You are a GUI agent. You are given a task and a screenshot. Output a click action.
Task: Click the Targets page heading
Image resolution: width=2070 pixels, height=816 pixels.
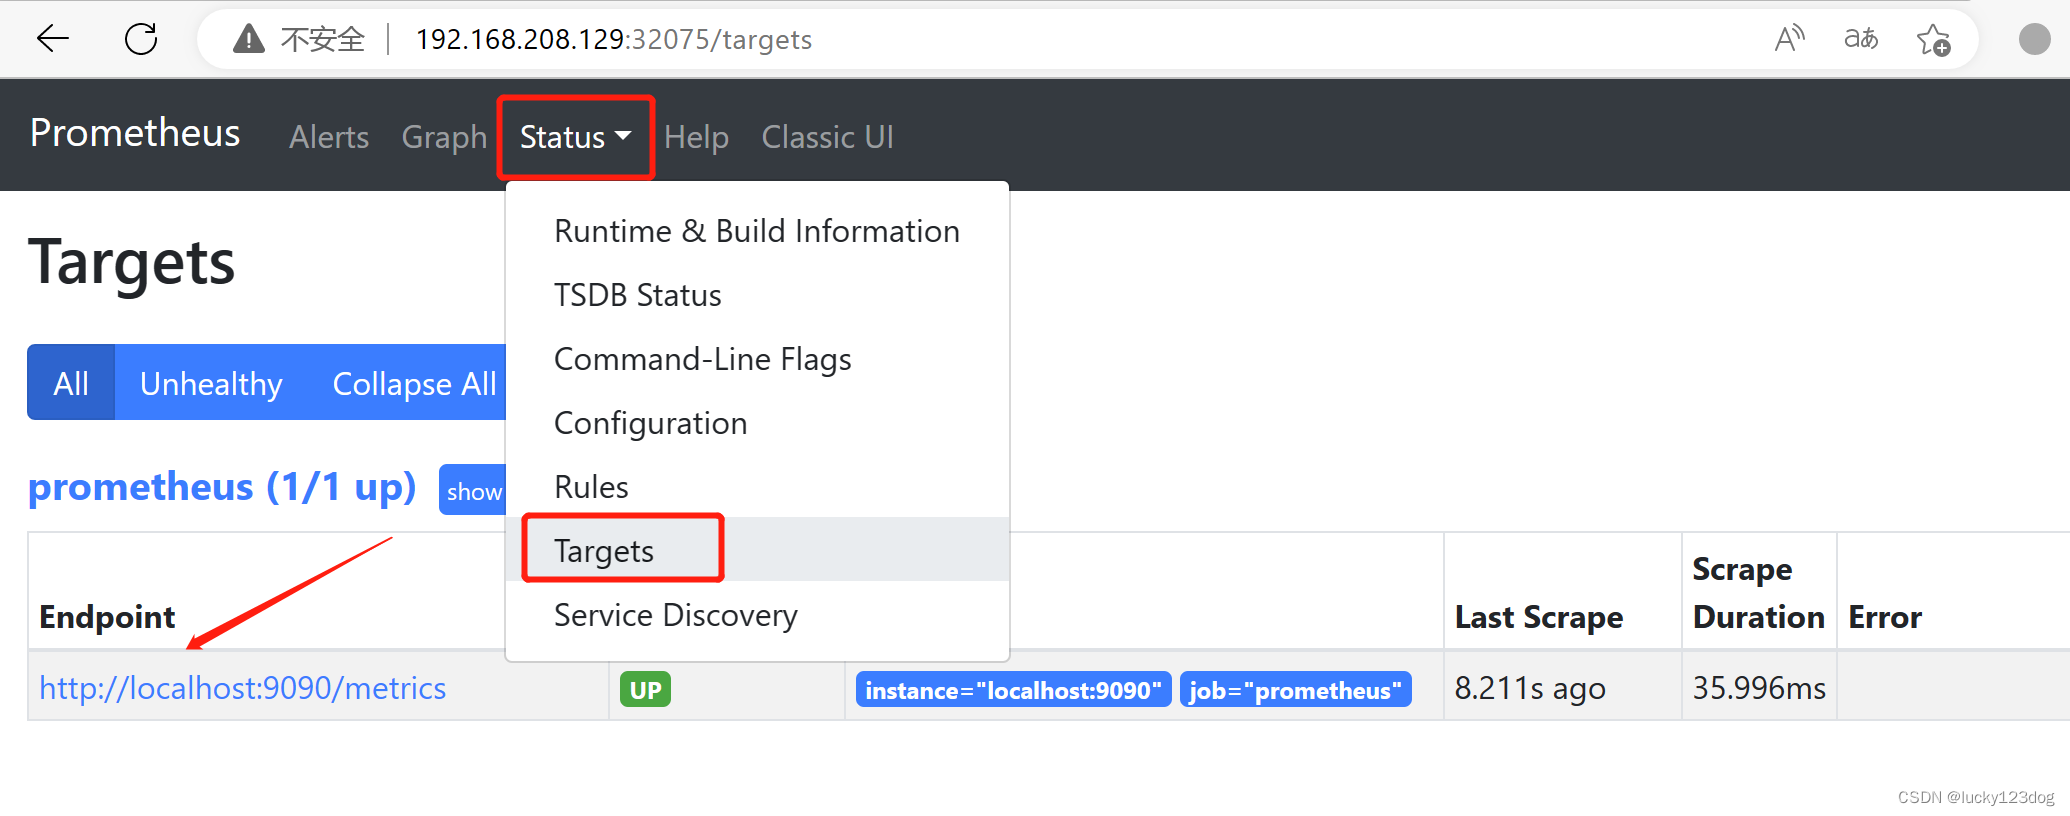(x=131, y=263)
